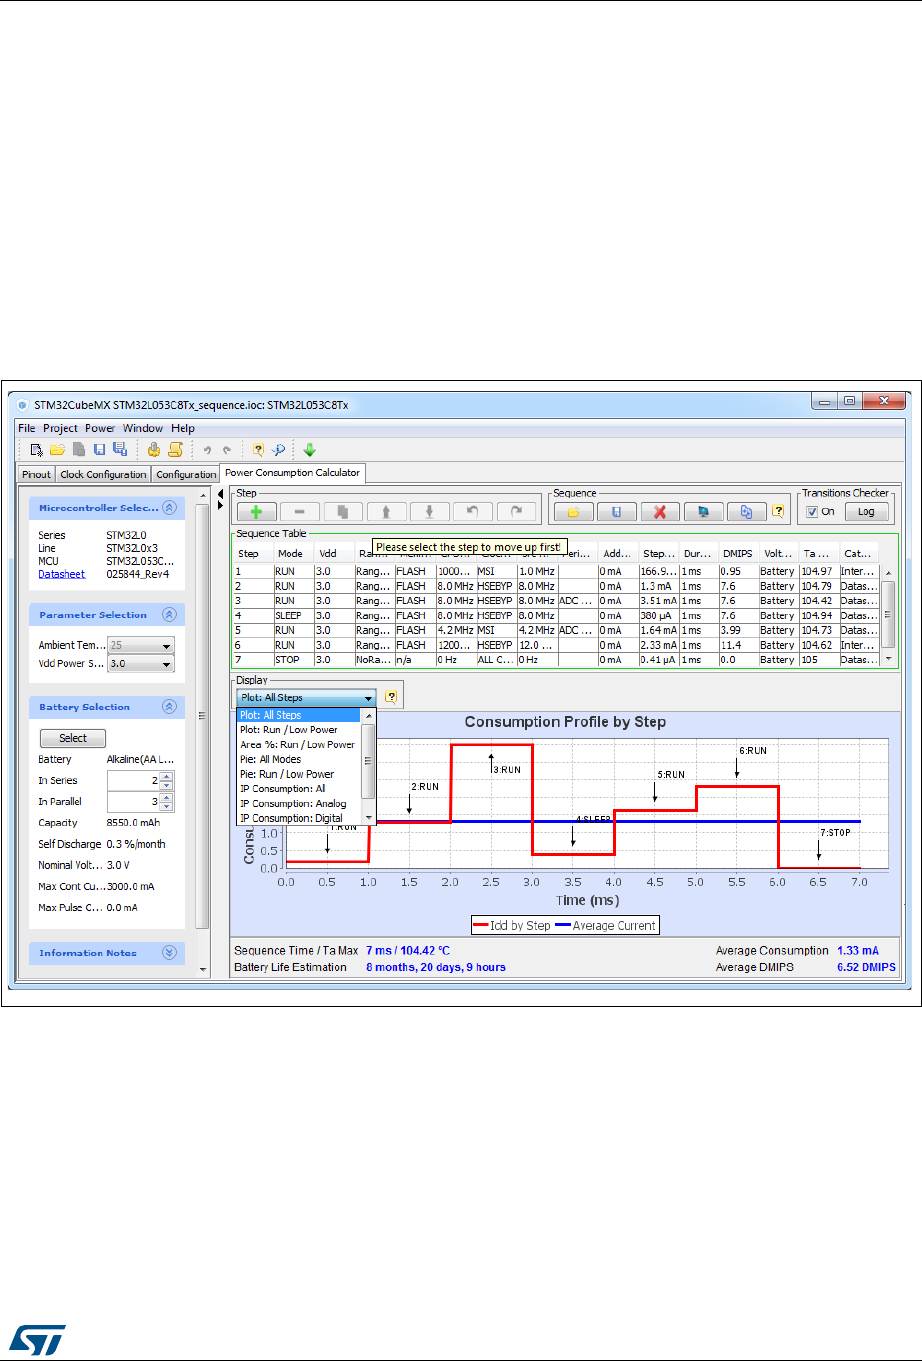Collapse the Microcontroller Selection panel

point(169,508)
